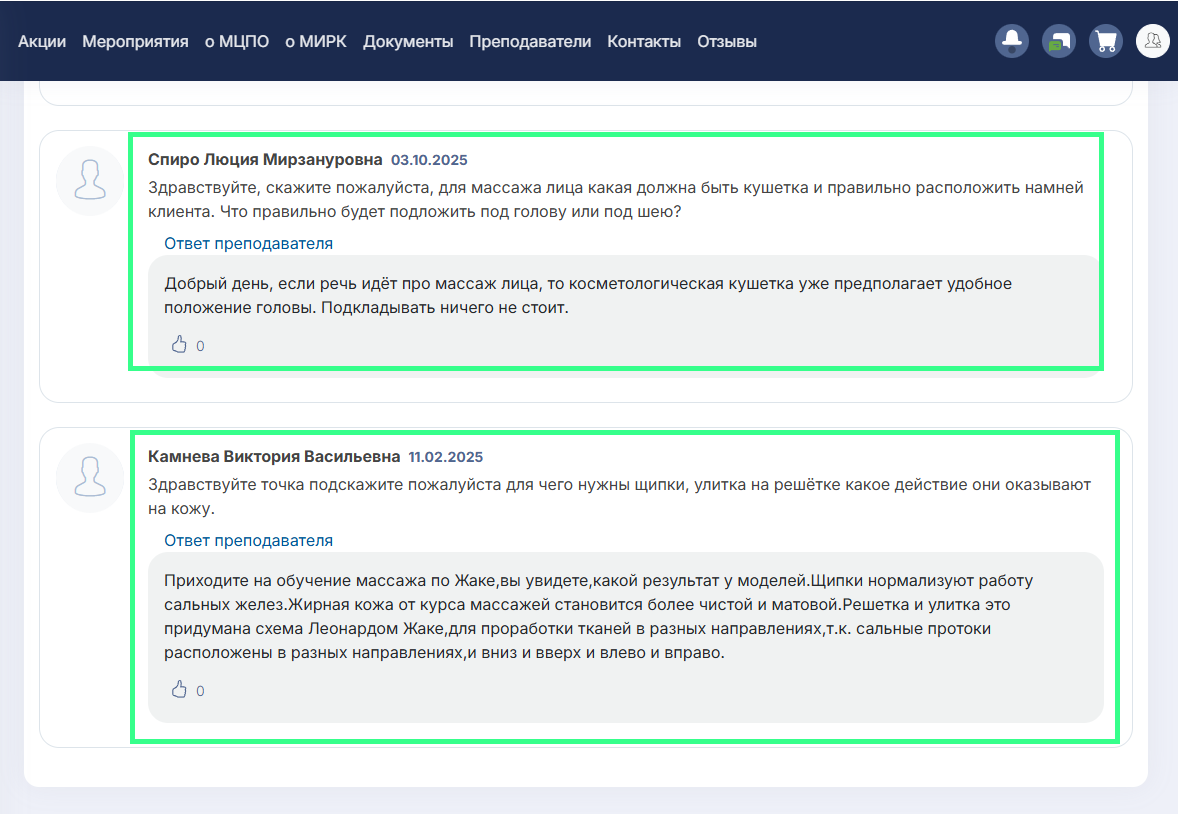Open the Отзывы page
Screen dimensions: 1178x814
[x=726, y=41]
